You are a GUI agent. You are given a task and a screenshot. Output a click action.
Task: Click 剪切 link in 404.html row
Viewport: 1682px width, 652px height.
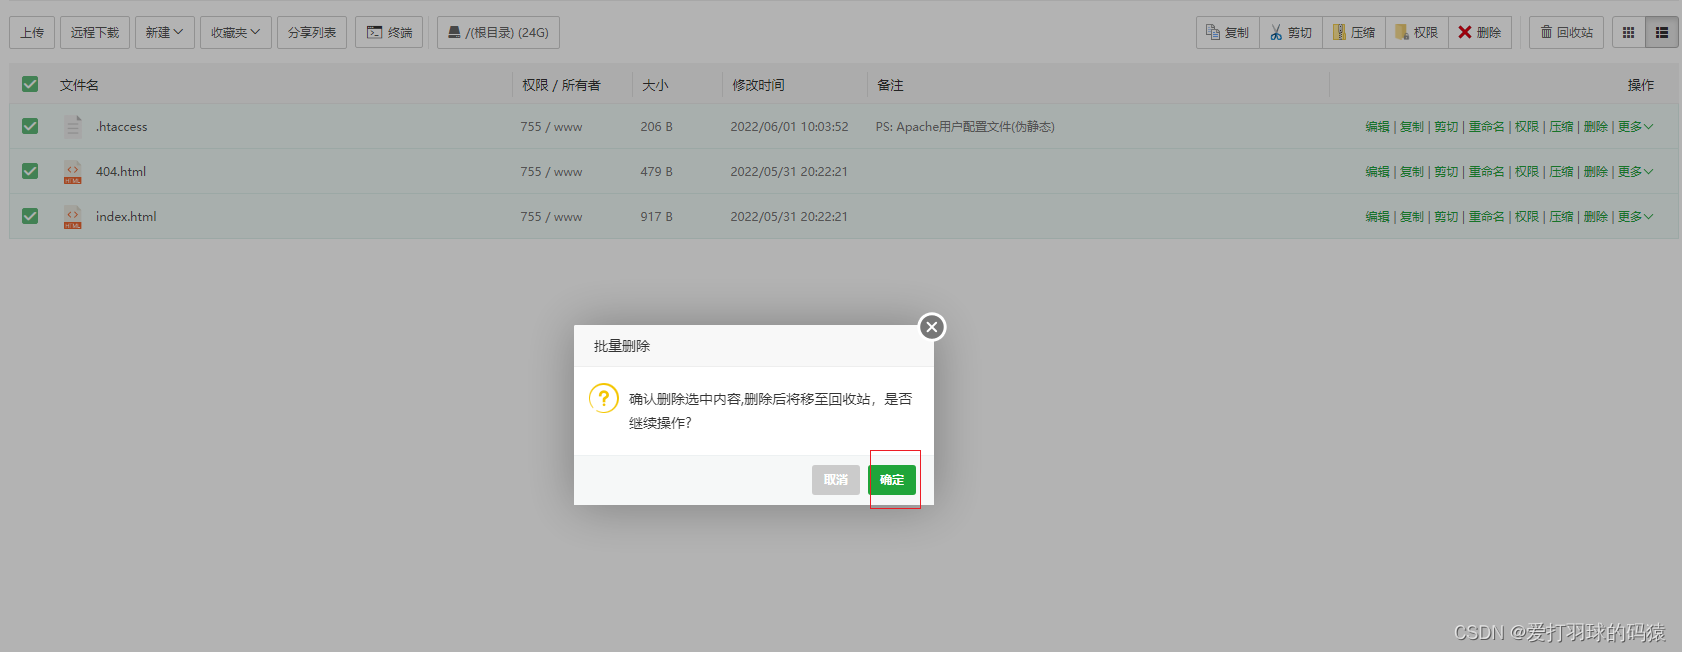pos(1446,172)
